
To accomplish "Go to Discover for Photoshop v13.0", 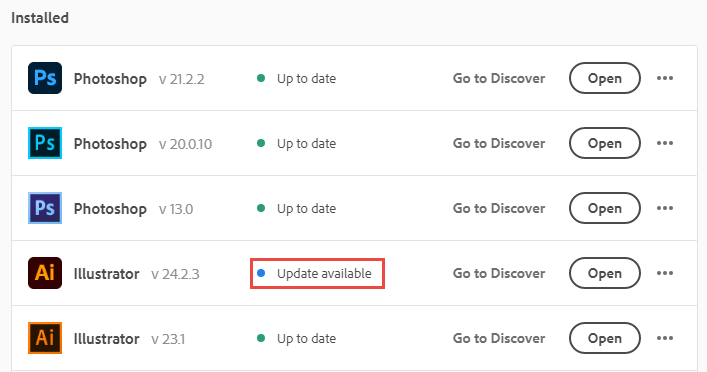I will tap(499, 208).
